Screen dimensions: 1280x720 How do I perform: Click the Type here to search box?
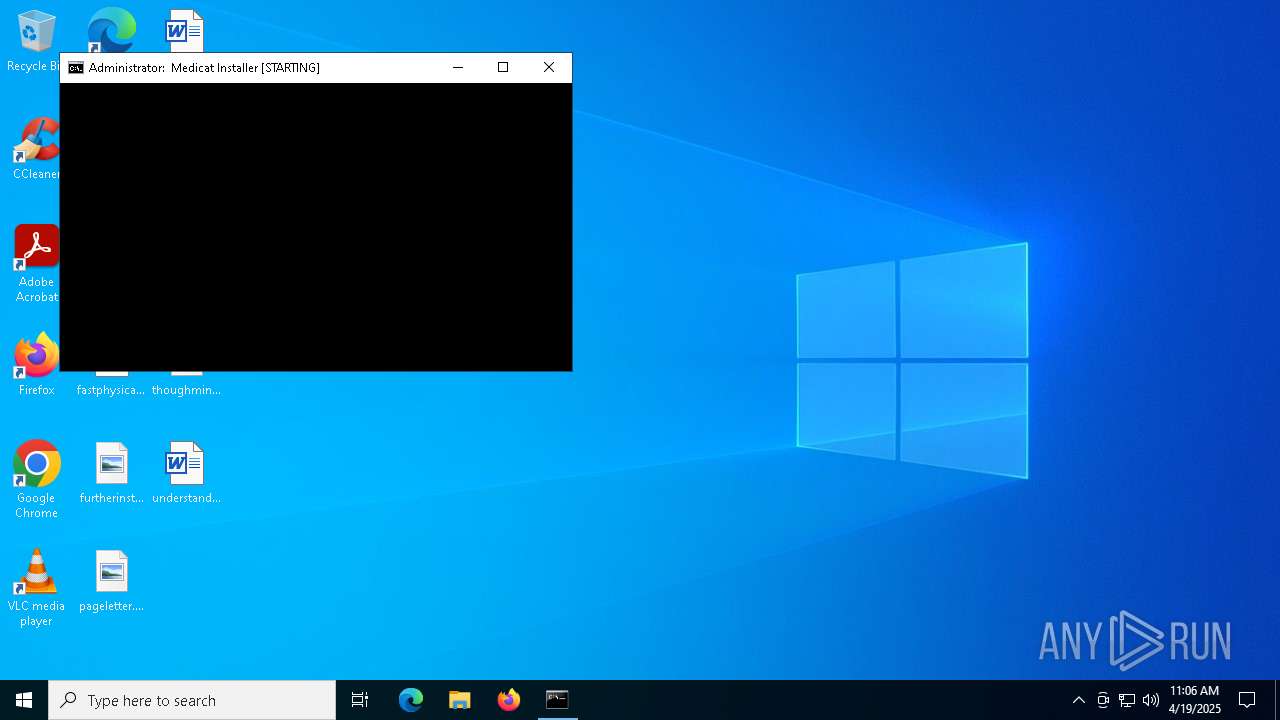[192, 700]
